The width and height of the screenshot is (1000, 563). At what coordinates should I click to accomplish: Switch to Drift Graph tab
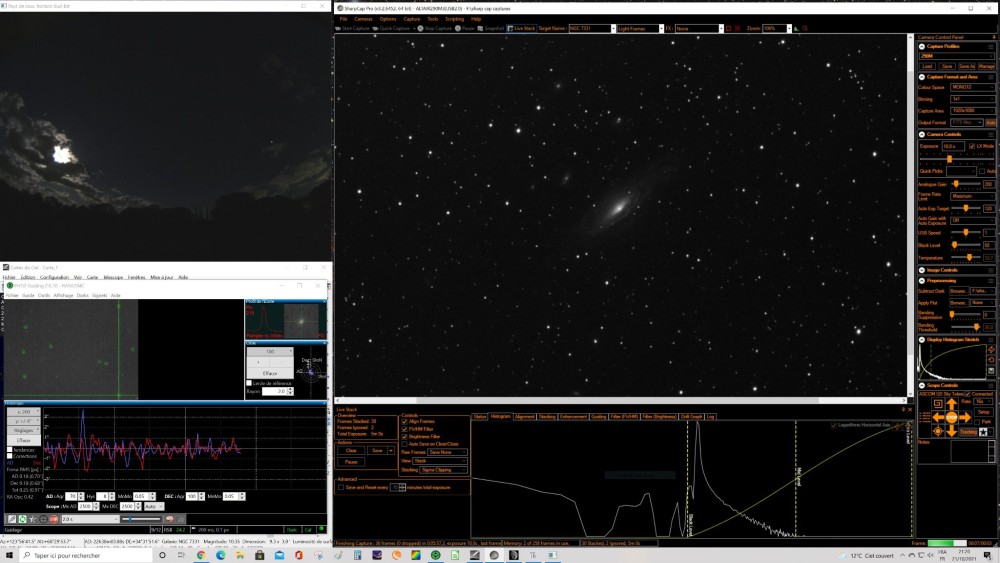point(692,416)
